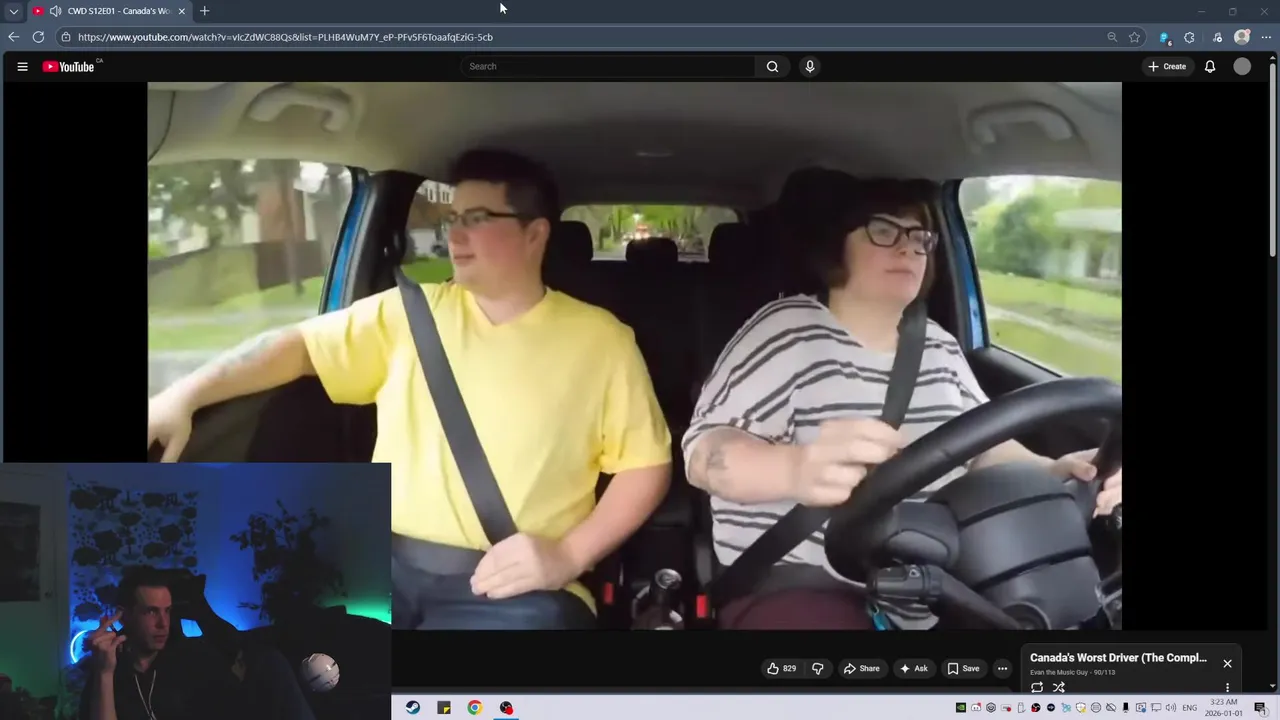The width and height of the screenshot is (1280, 720).
Task: Click Evan the Music Guy playlist author
Action: pyautogui.click(x=1059, y=672)
